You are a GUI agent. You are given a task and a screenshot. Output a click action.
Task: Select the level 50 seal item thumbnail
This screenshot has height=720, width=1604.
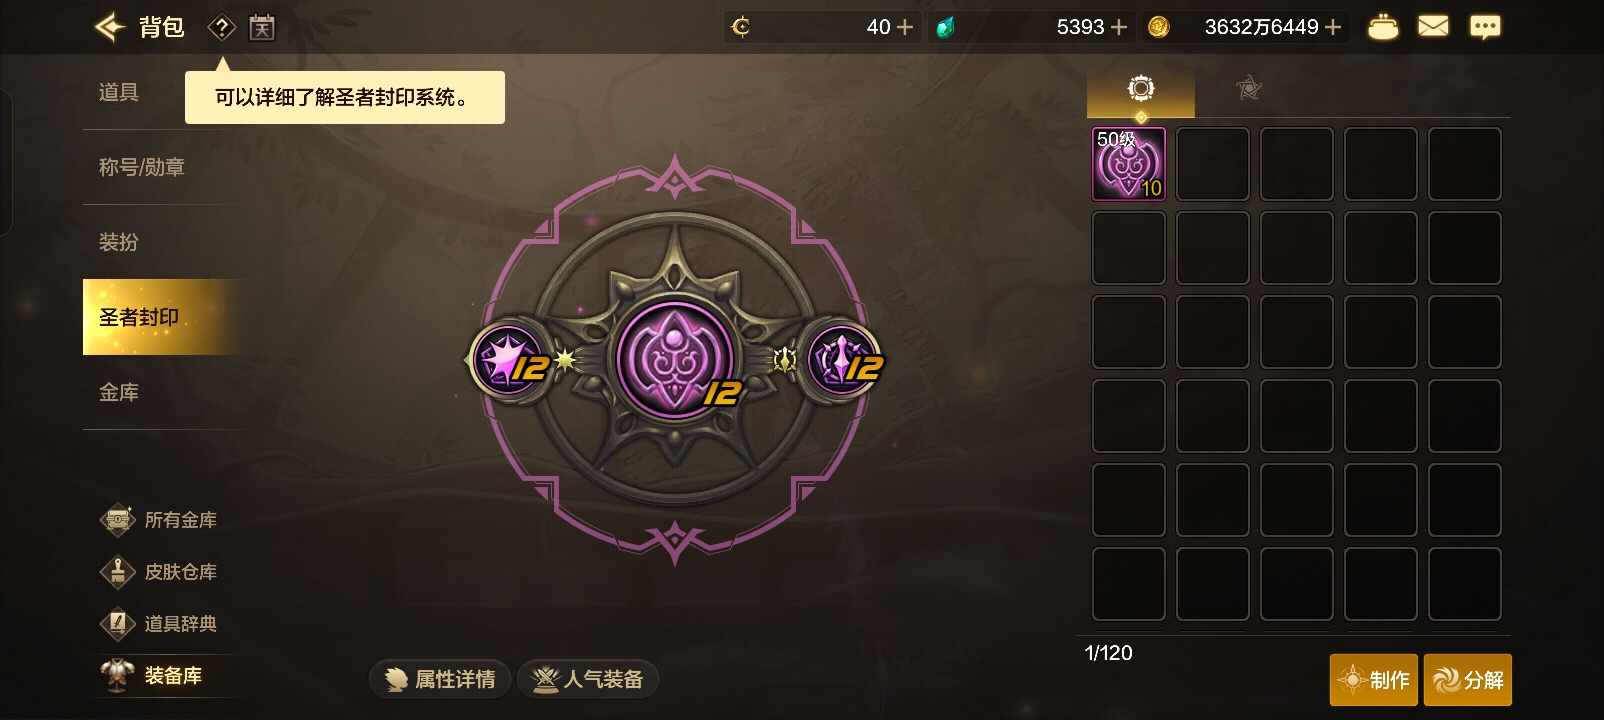coord(1129,164)
